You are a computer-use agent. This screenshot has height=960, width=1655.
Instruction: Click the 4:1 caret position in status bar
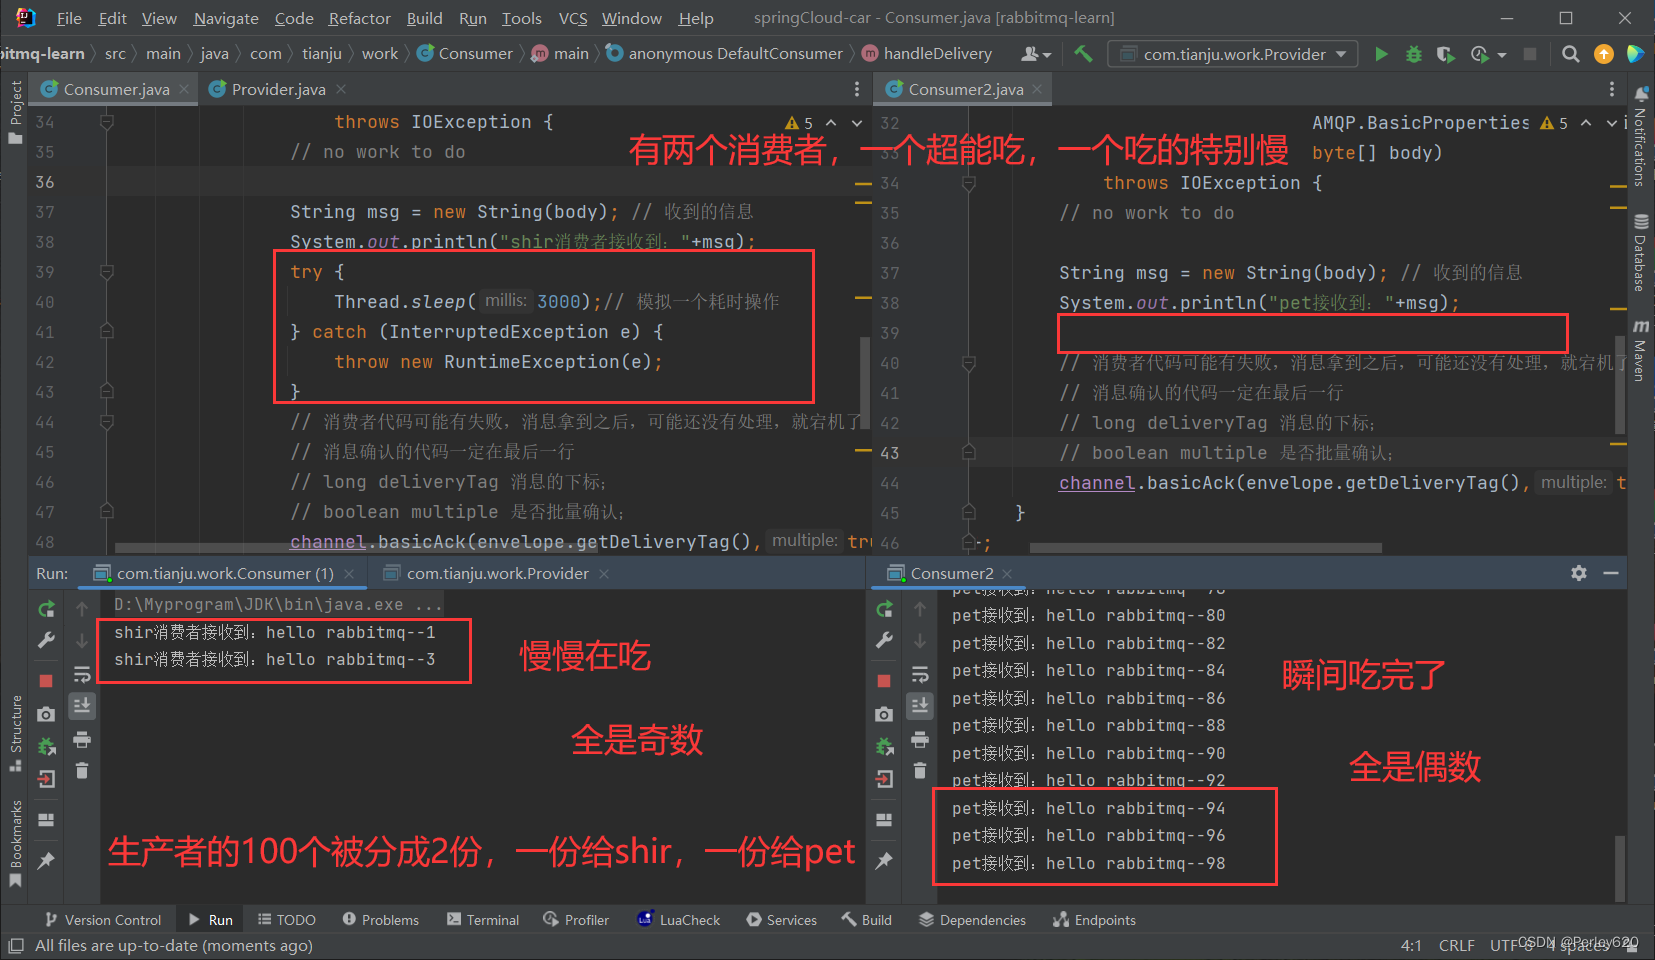point(1411,945)
